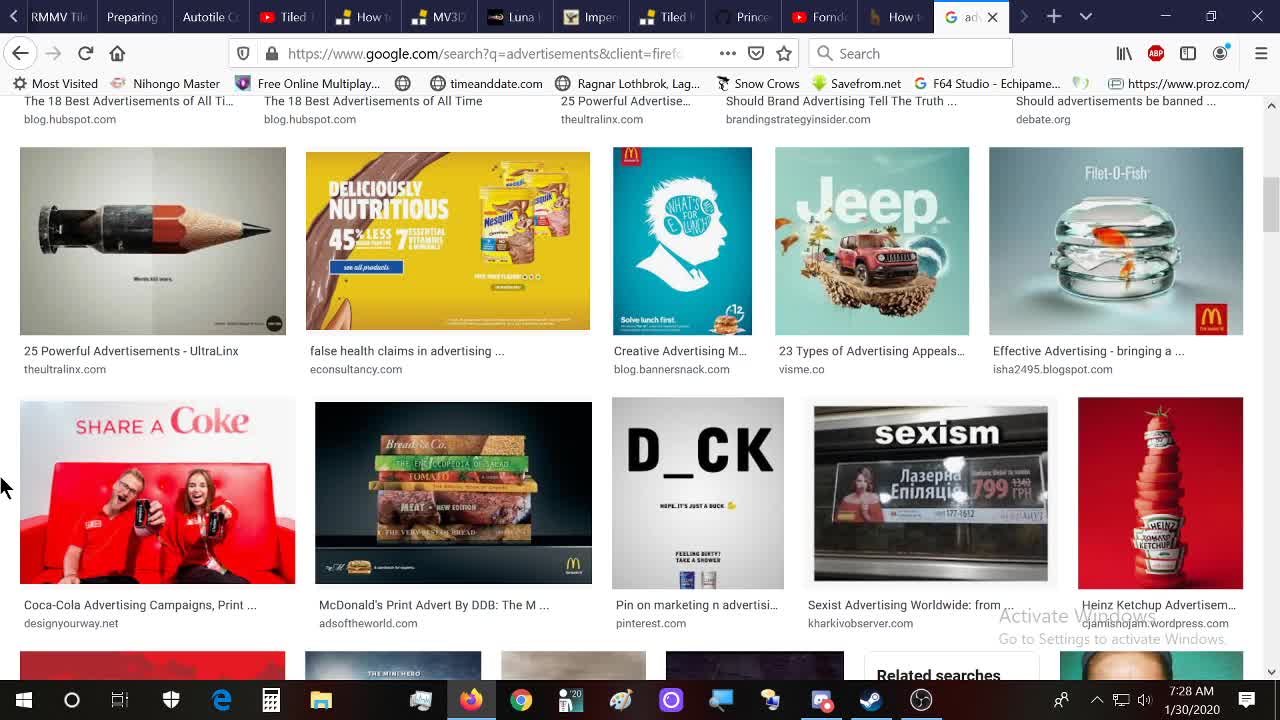Open Nihongo Master bookmark
The height and width of the screenshot is (720, 1280).
coord(165,83)
